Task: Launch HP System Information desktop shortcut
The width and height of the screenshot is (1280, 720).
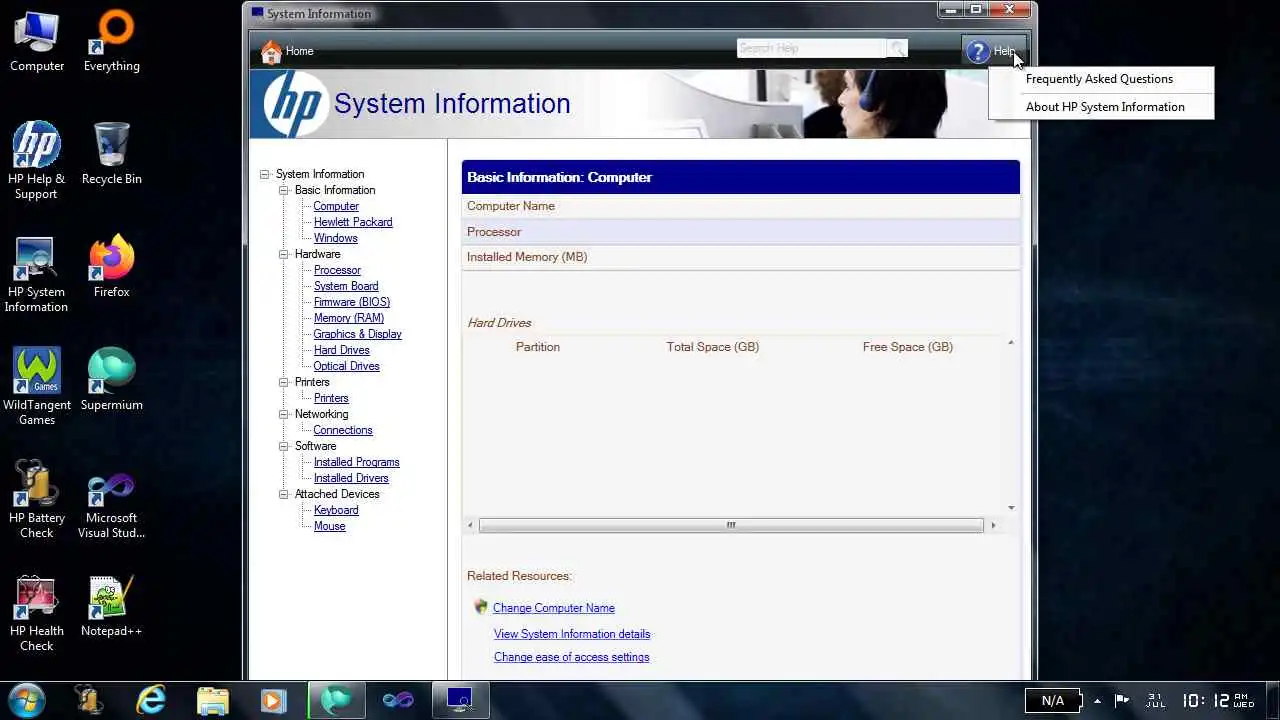Action: click(36, 275)
